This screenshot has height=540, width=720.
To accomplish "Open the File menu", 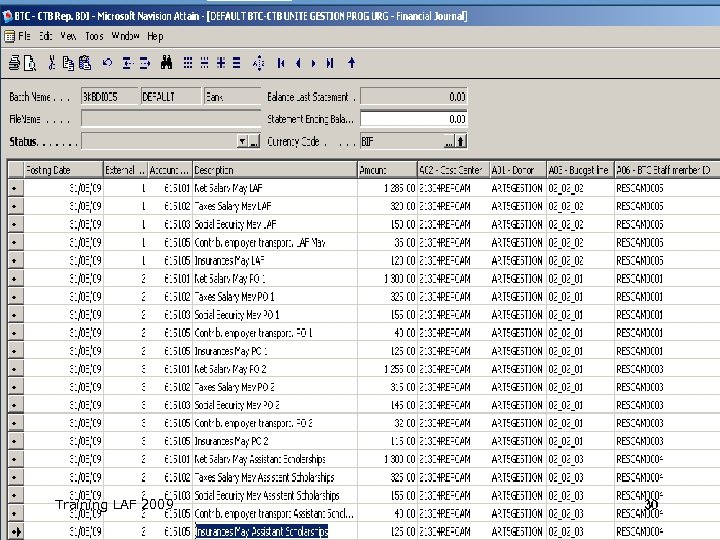I will pos(24,36).
